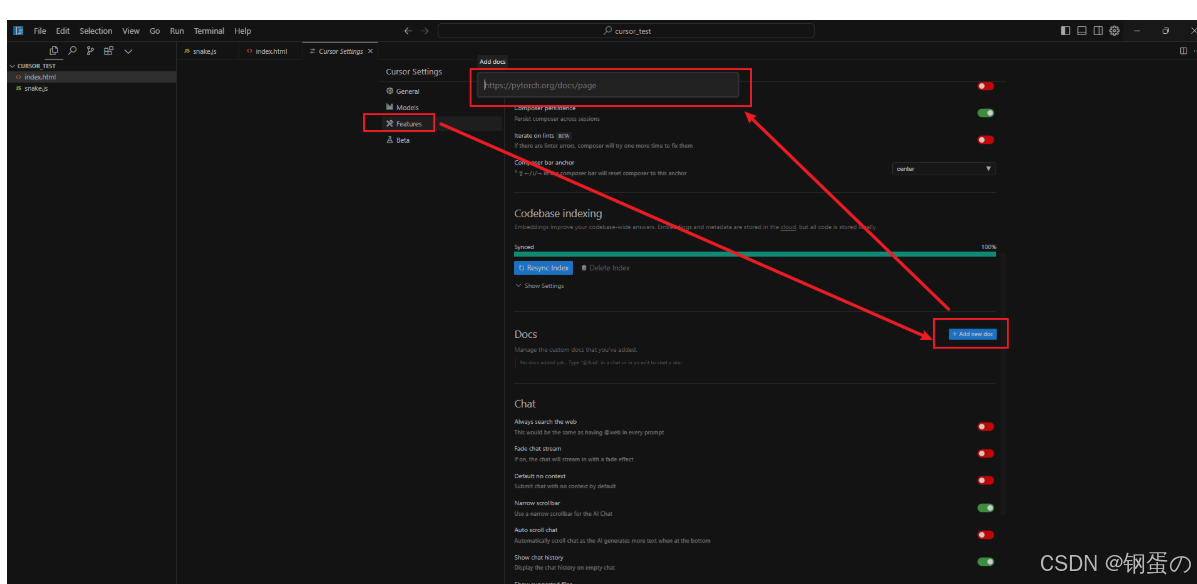Viewport: 1197px width, 584px height.
Task: Switch to the index.html tab
Action: click(270, 51)
